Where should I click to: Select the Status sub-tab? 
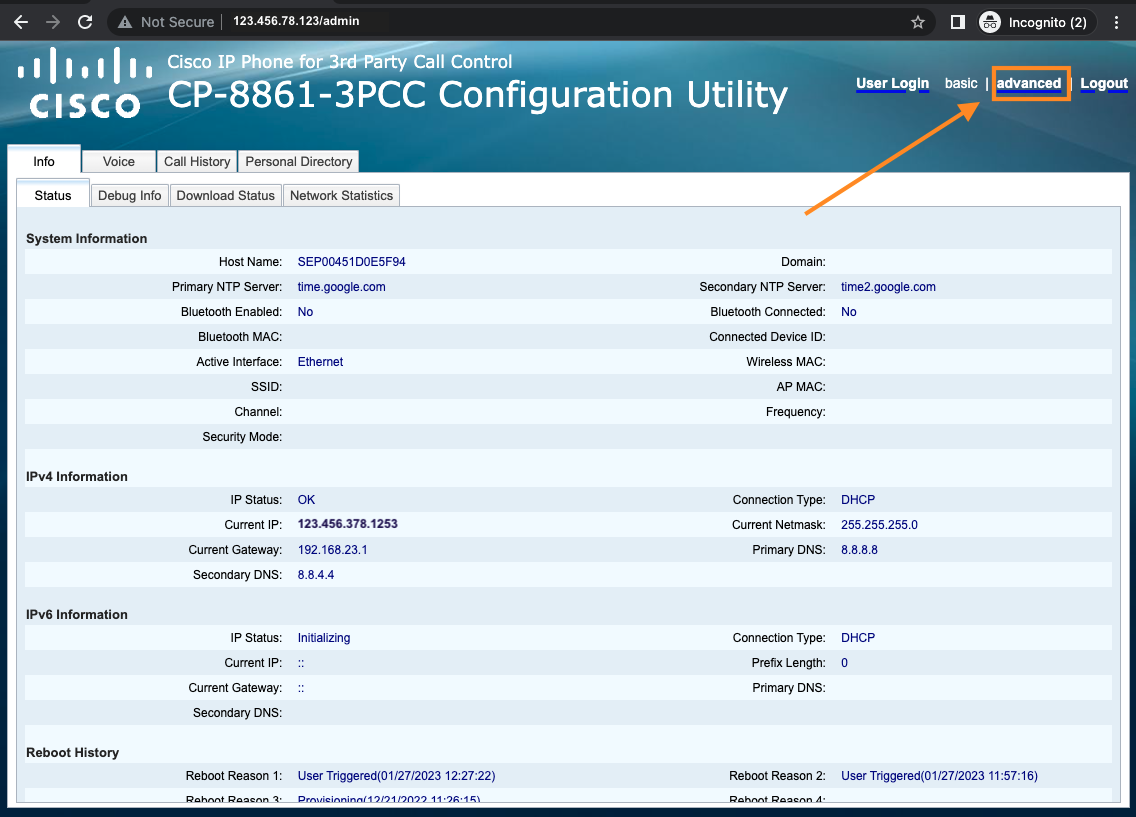pos(53,196)
